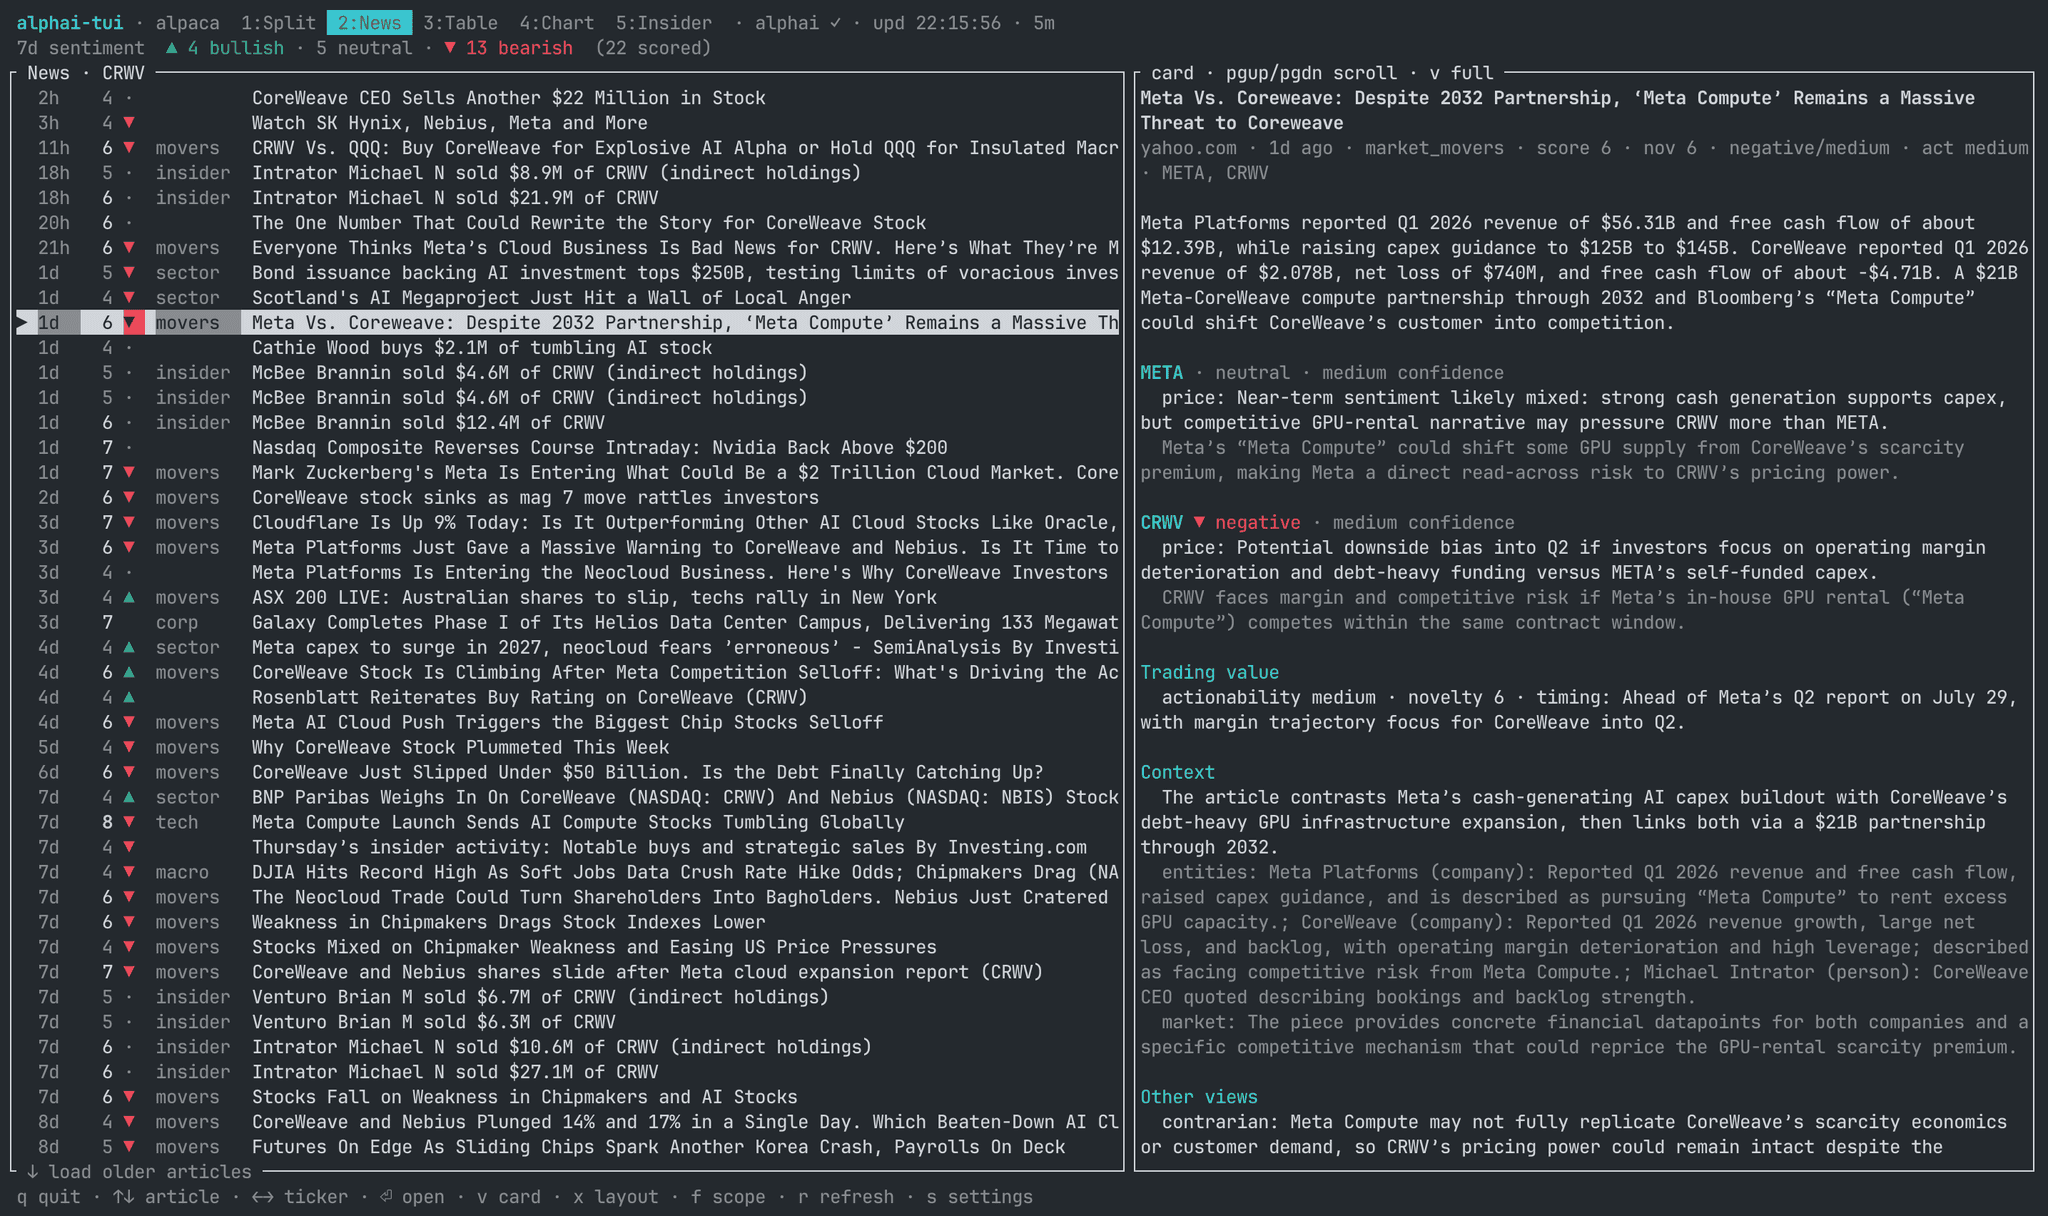Select CoreWeave Just Slipped Under $50 Billion article
Image resolution: width=2048 pixels, height=1216 pixels.
568,773
